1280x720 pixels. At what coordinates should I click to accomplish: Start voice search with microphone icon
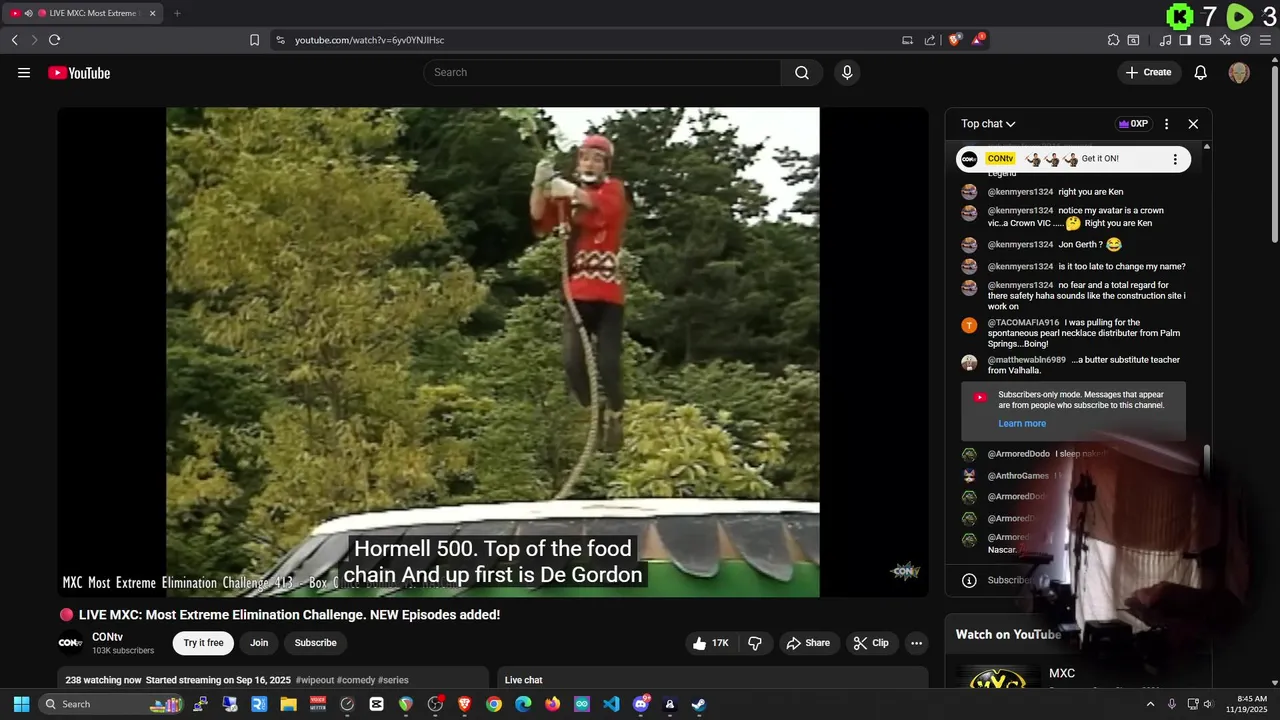[847, 72]
